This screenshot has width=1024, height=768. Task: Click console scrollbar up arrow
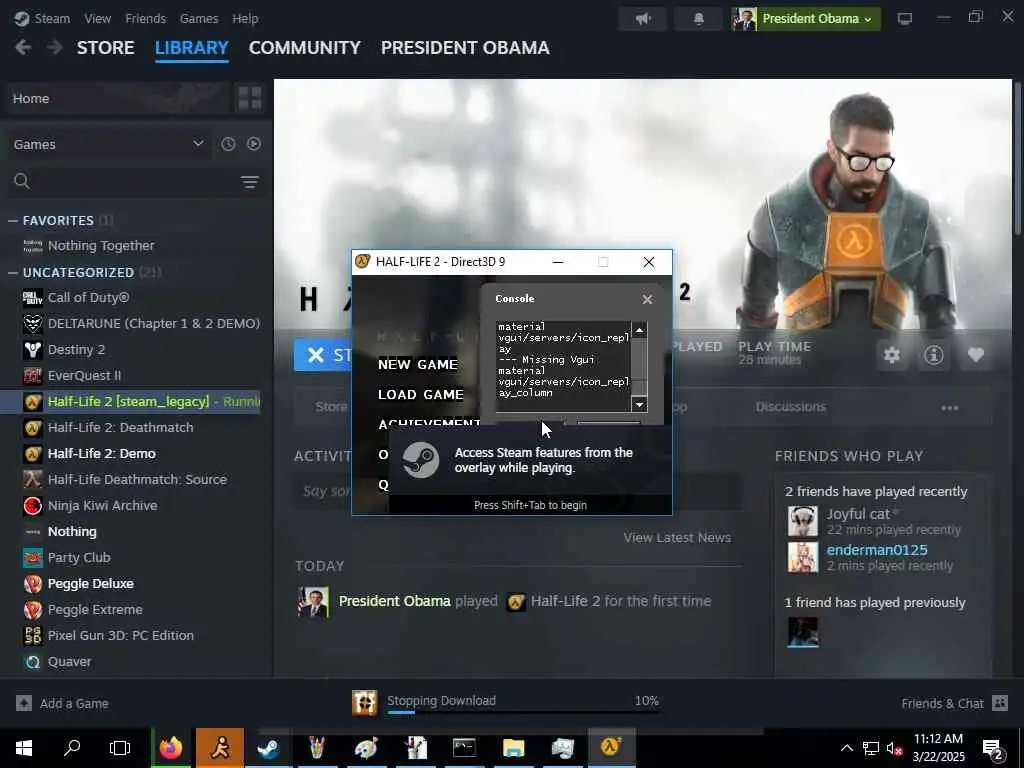639,330
